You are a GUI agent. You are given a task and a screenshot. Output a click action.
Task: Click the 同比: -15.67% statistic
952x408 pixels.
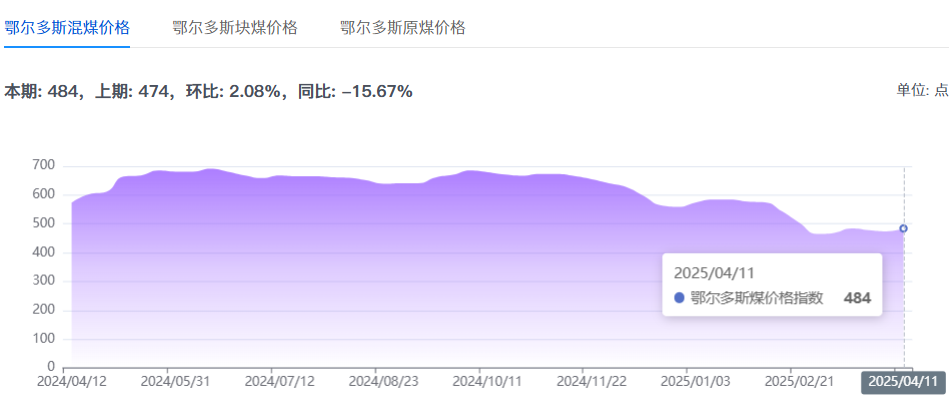pos(355,92)
